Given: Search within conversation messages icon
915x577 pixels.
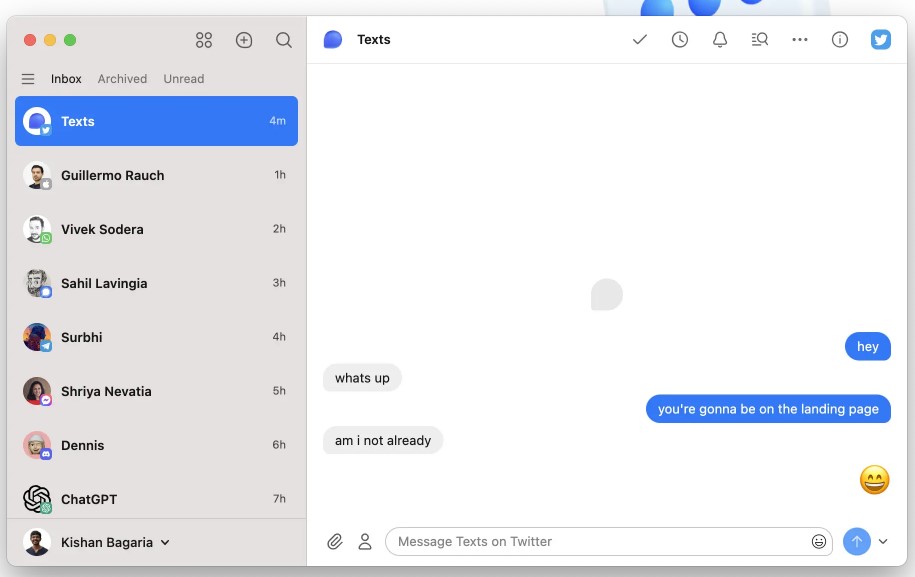Looking at the screenshot, I should click(760, 40).
